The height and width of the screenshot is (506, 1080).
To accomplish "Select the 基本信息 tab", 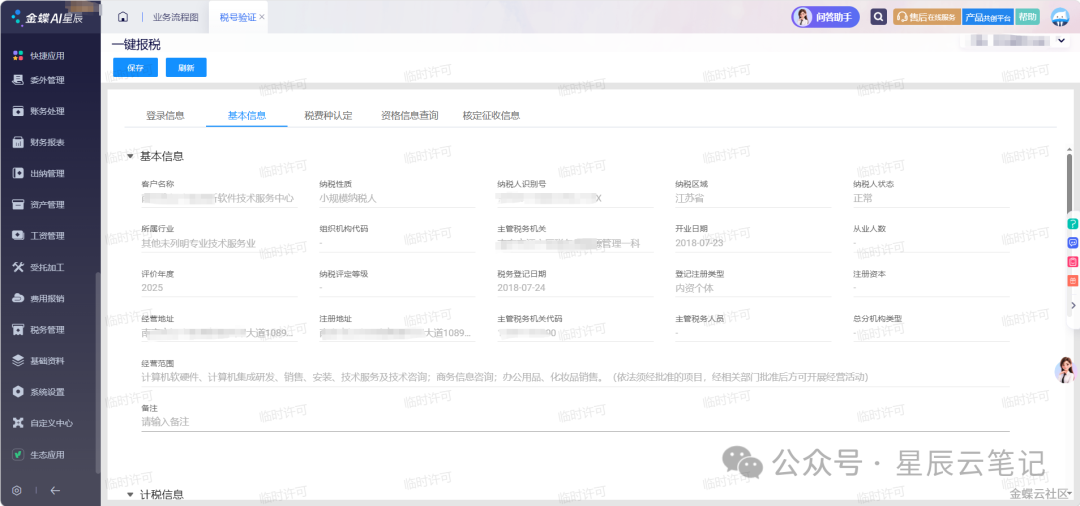I will (x=247, y=116).
